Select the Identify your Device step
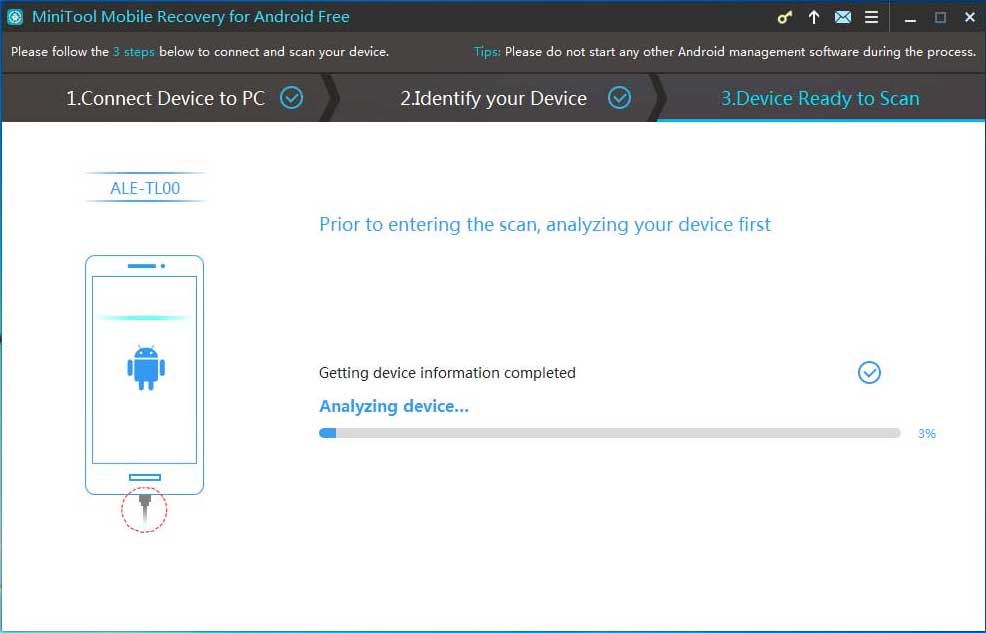986x633 pixels. (494, 98)
